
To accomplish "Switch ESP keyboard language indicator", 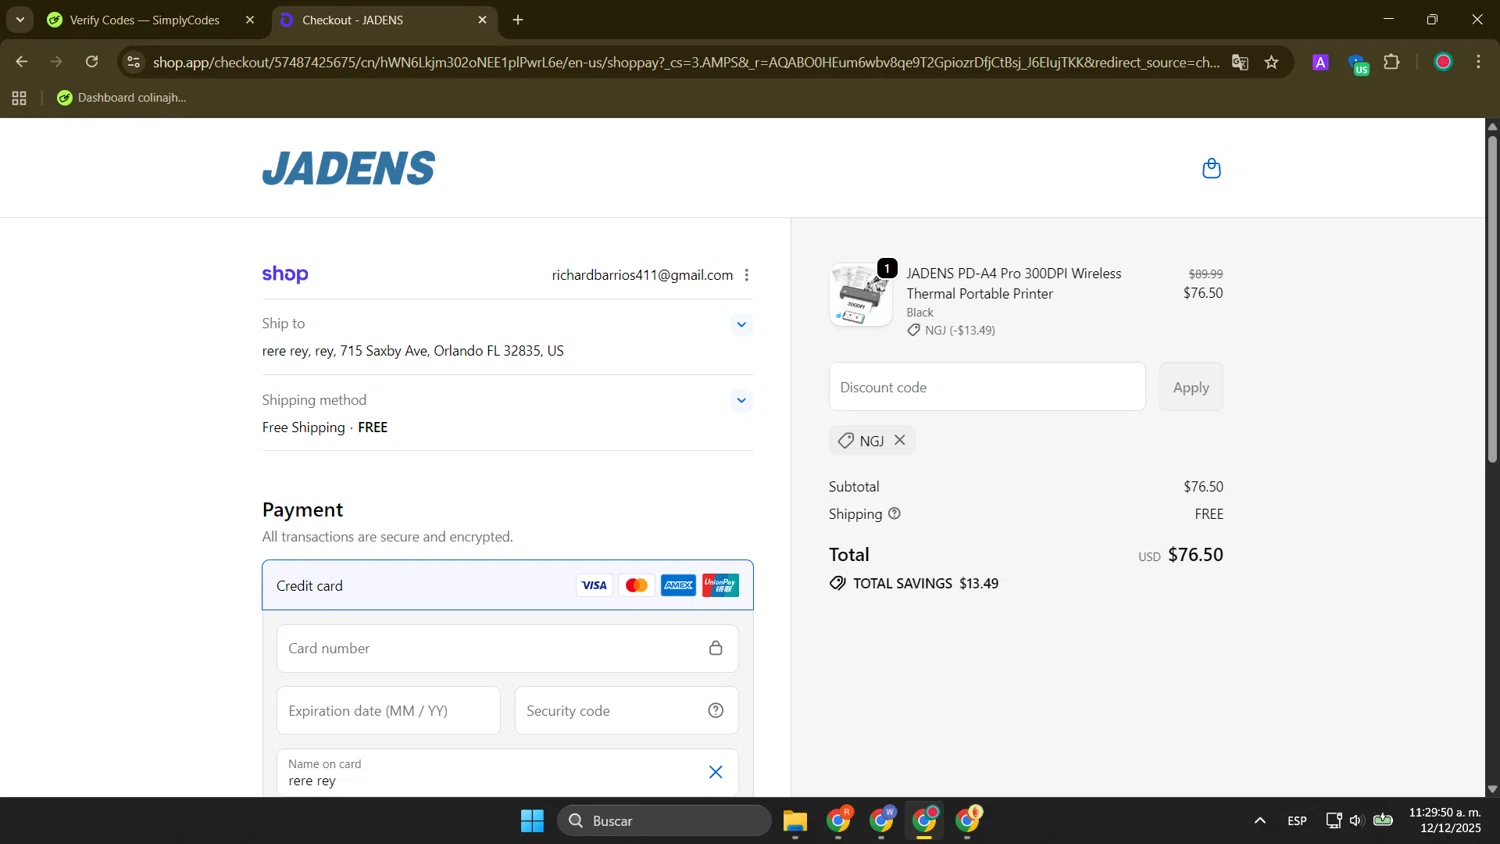I will click(1297, 821).
